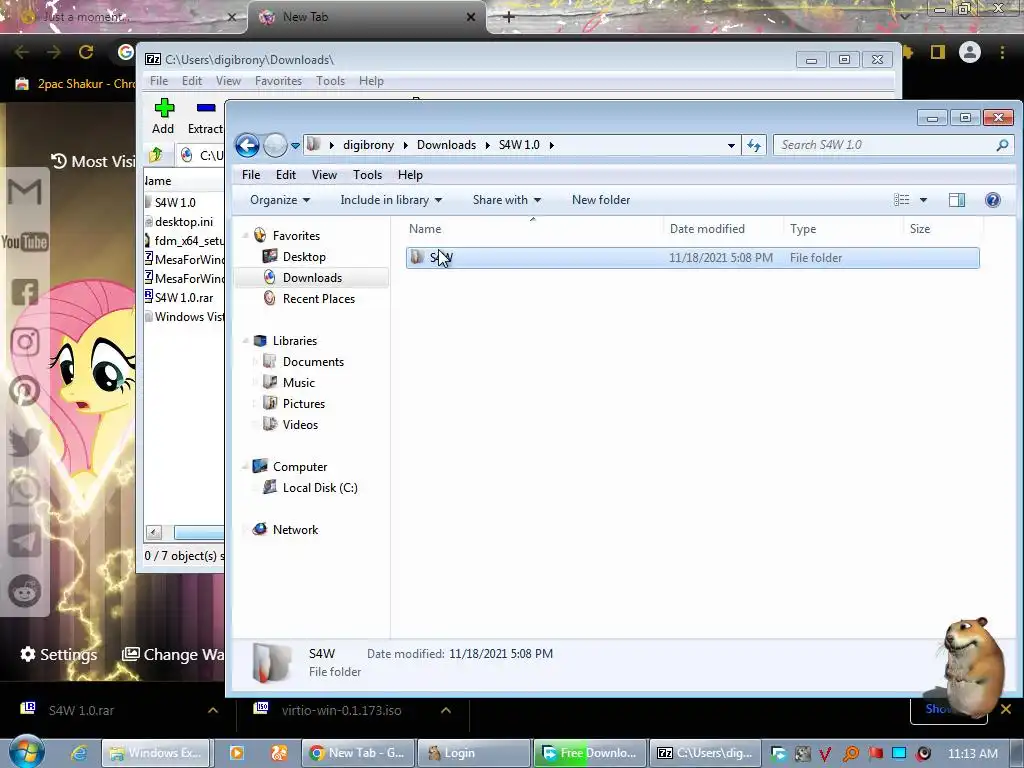The width and height of the screenshot is (1024, 768).
Task: Open the Documents library
Action: [x=313, y=362]
